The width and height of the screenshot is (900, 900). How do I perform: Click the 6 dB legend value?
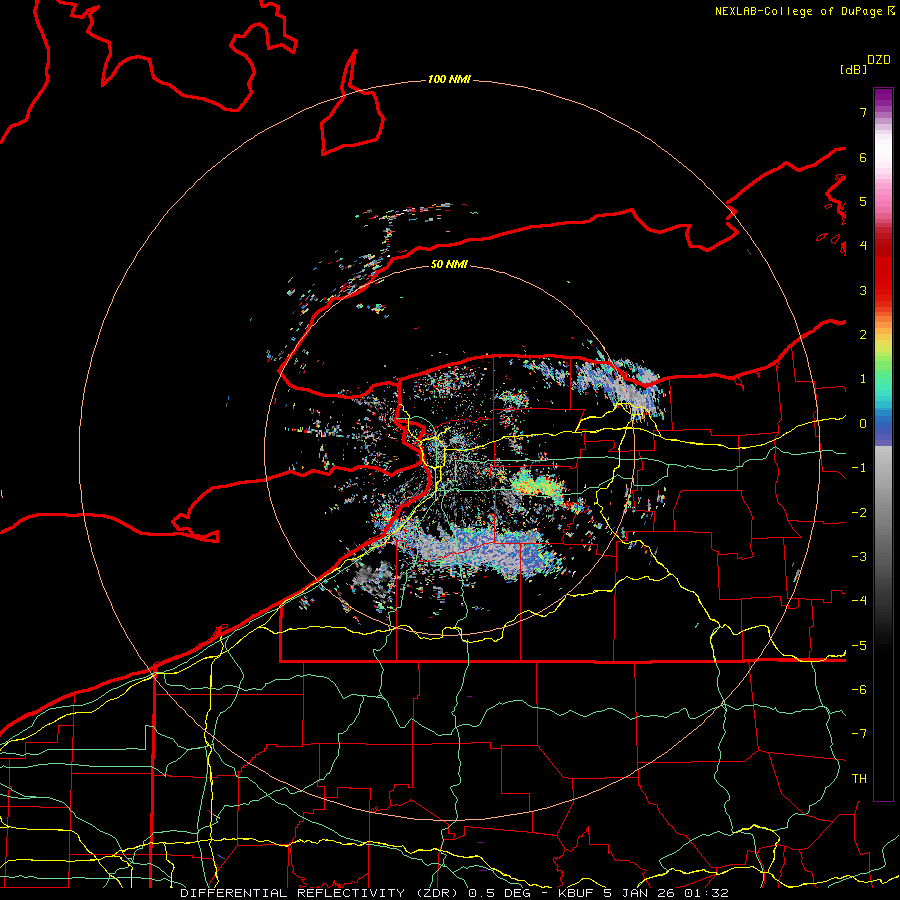pos(863,157)
